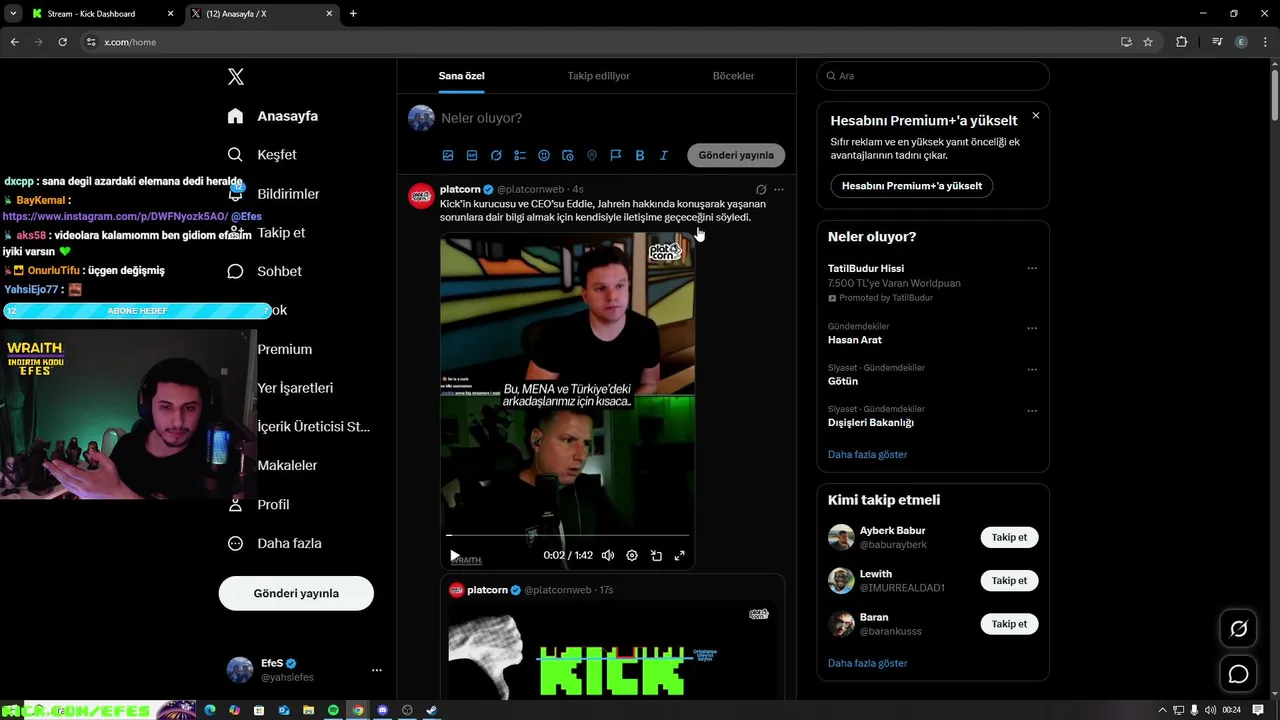Mute the video volume icon

click(x=608, y=555)
